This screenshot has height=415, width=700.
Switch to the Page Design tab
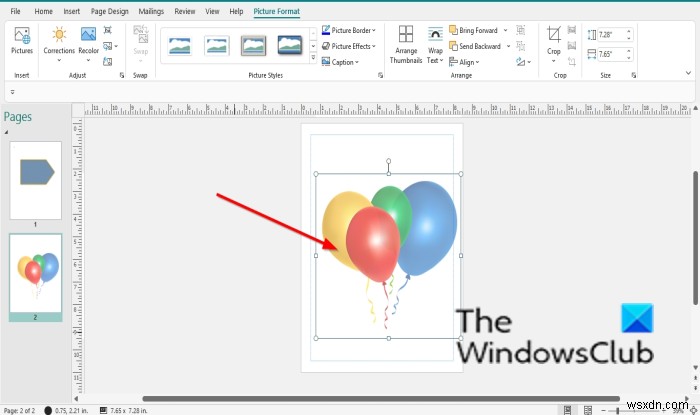point(109,11)
